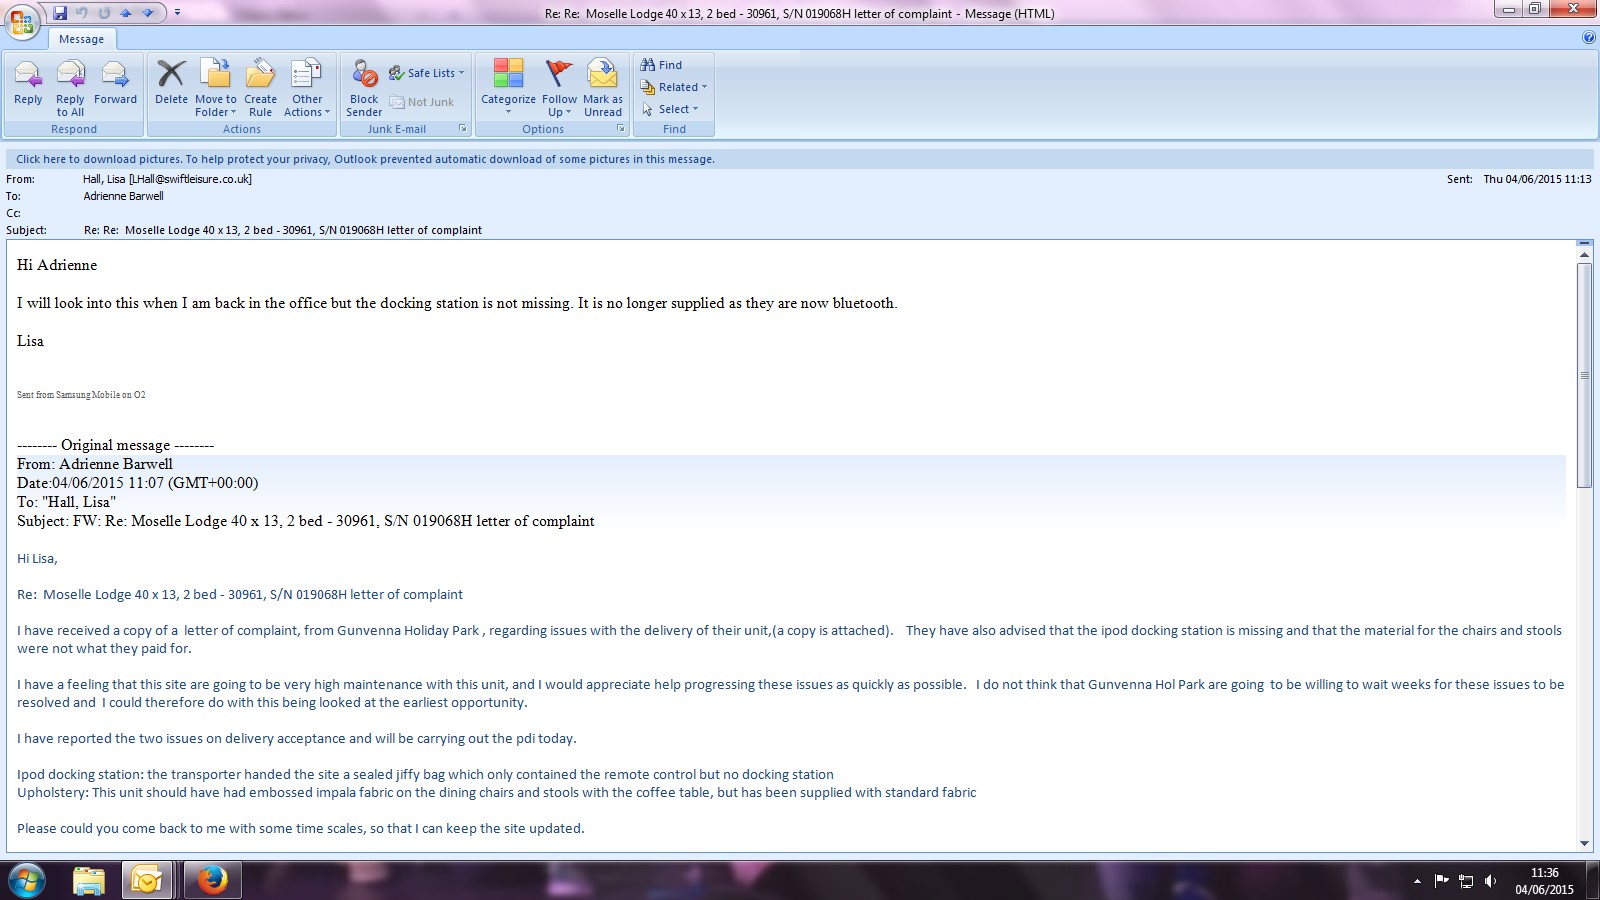Open network status tray icon

[1466, 881]
